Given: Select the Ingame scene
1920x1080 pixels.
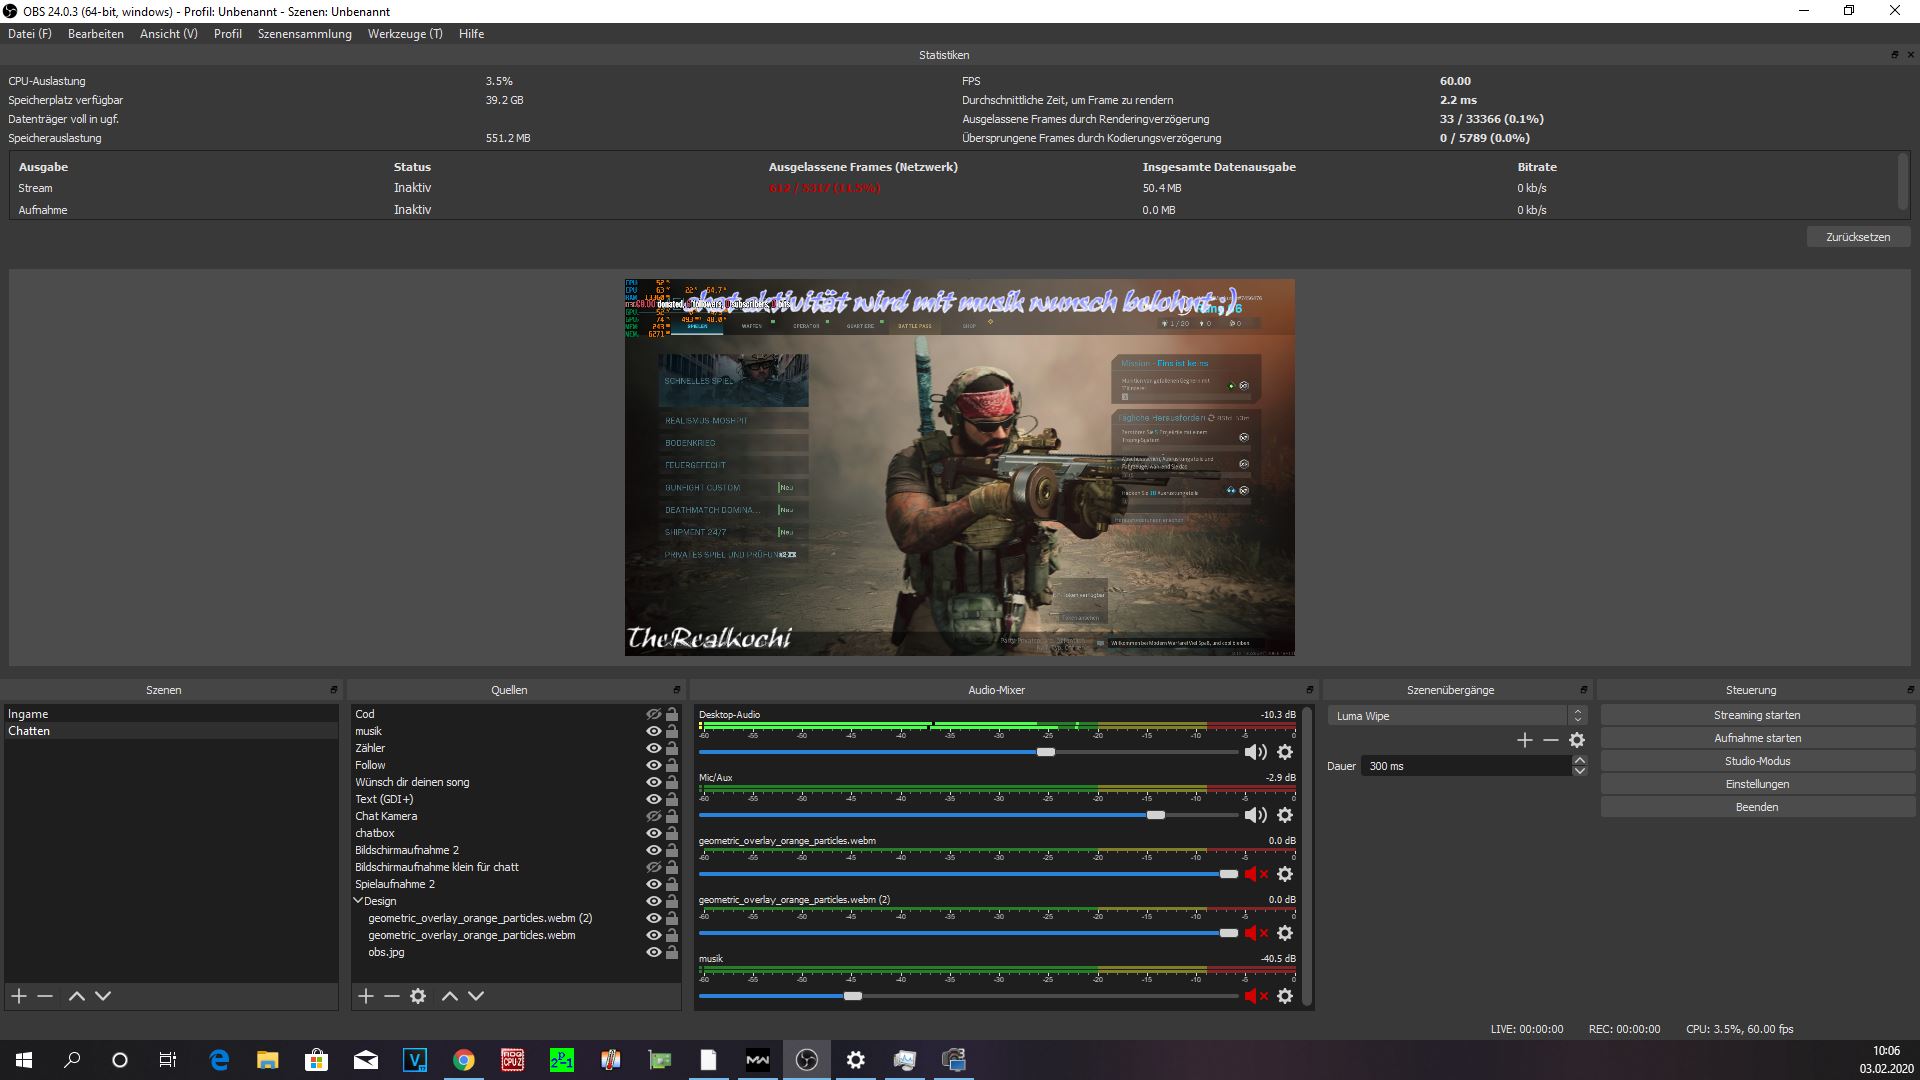Looking at the screenshot, I should click(28, 714).
